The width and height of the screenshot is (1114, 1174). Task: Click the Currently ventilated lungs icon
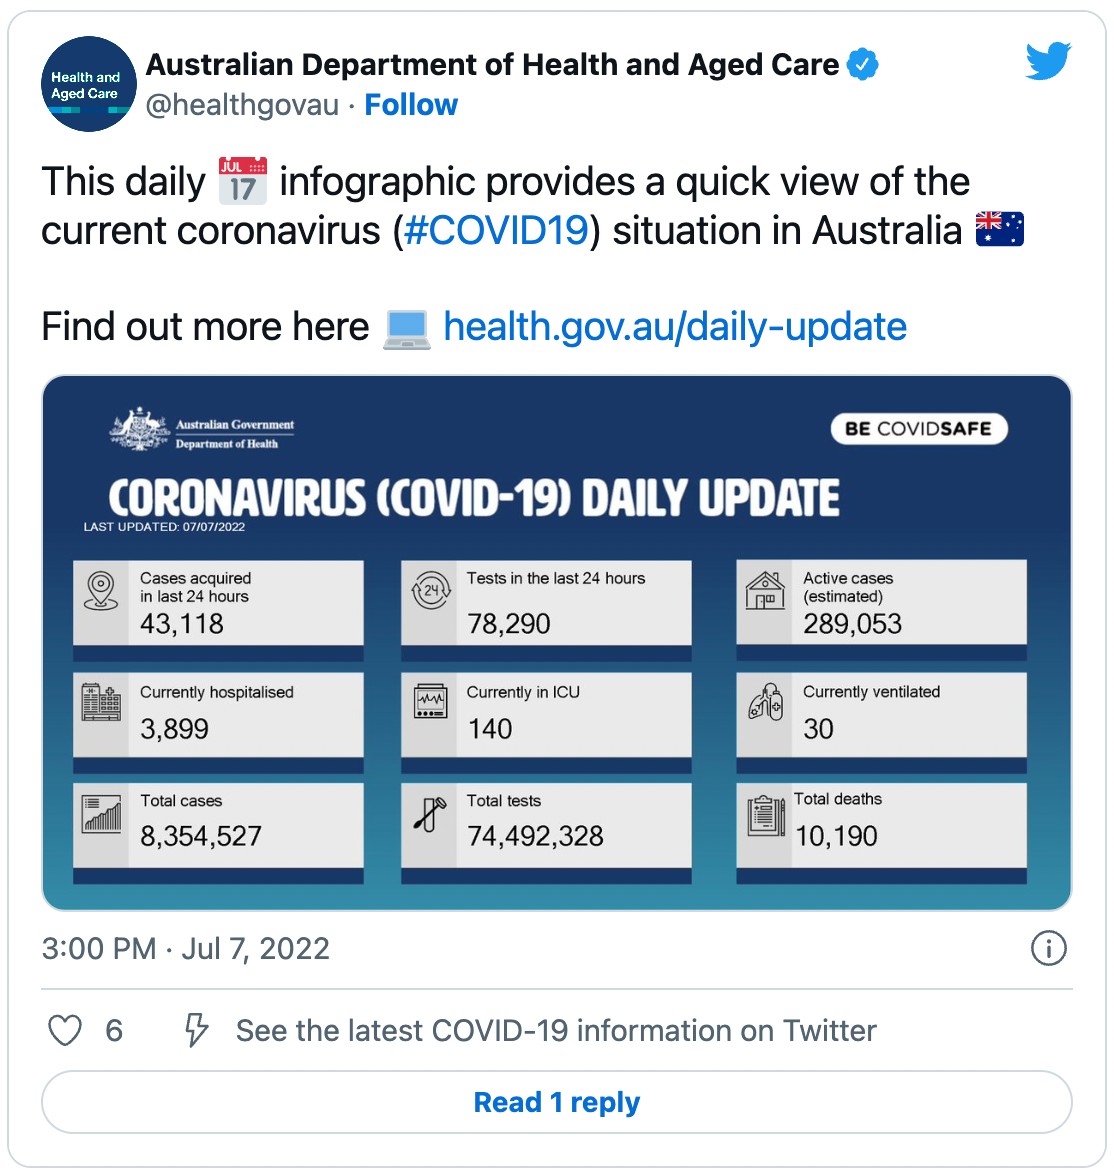click(766, 703)
